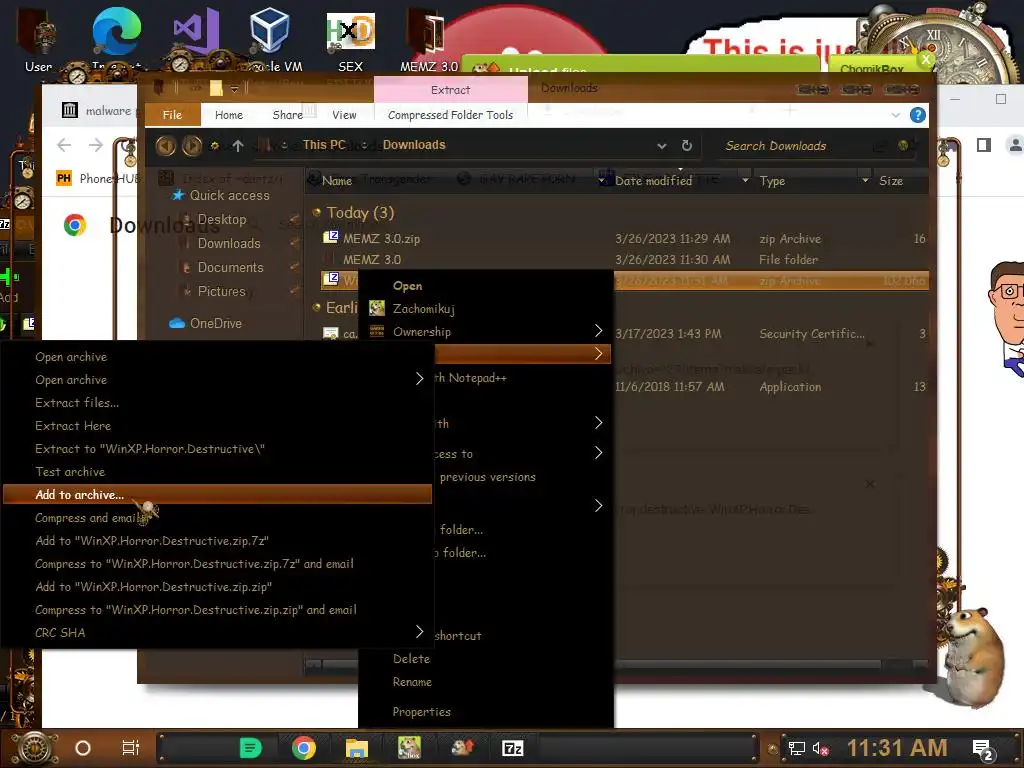Screen dimensions: 1024x768
Task: Select Zachomikuj context menu entry
Action: [423, 308]
